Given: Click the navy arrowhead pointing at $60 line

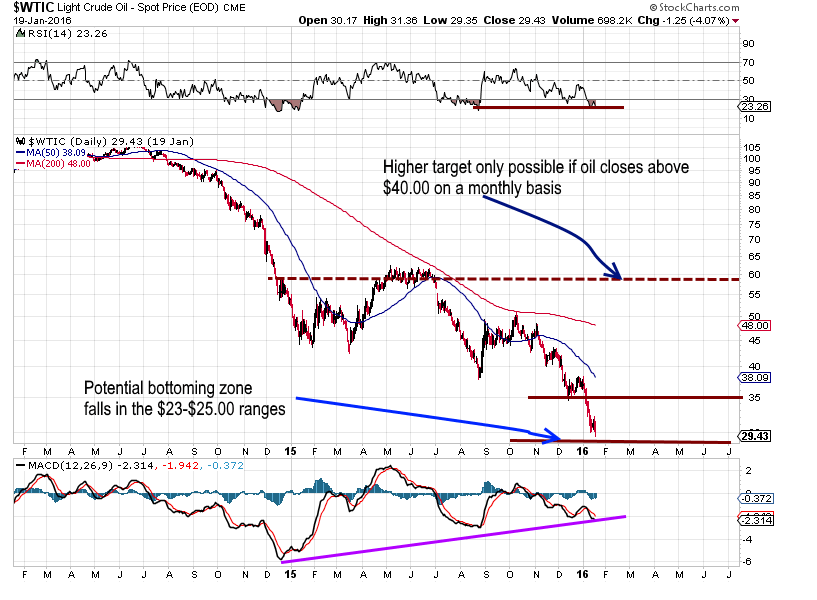Looking at the screenshot, I should (613, 271).
